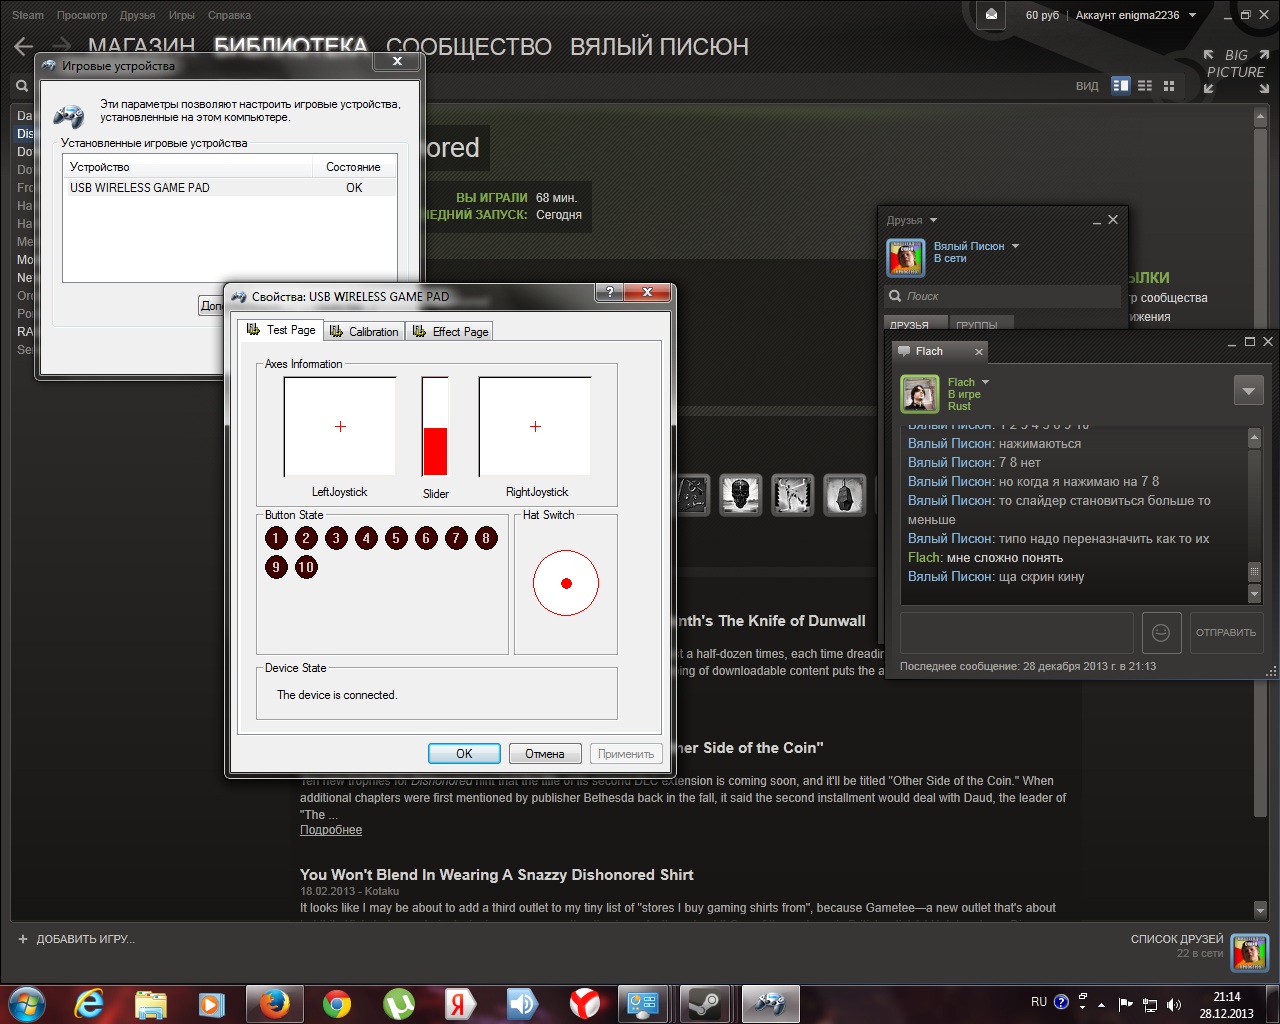The image size is (1280, 1024).
Task: Close the Flach chat tab
Action: 979,351
